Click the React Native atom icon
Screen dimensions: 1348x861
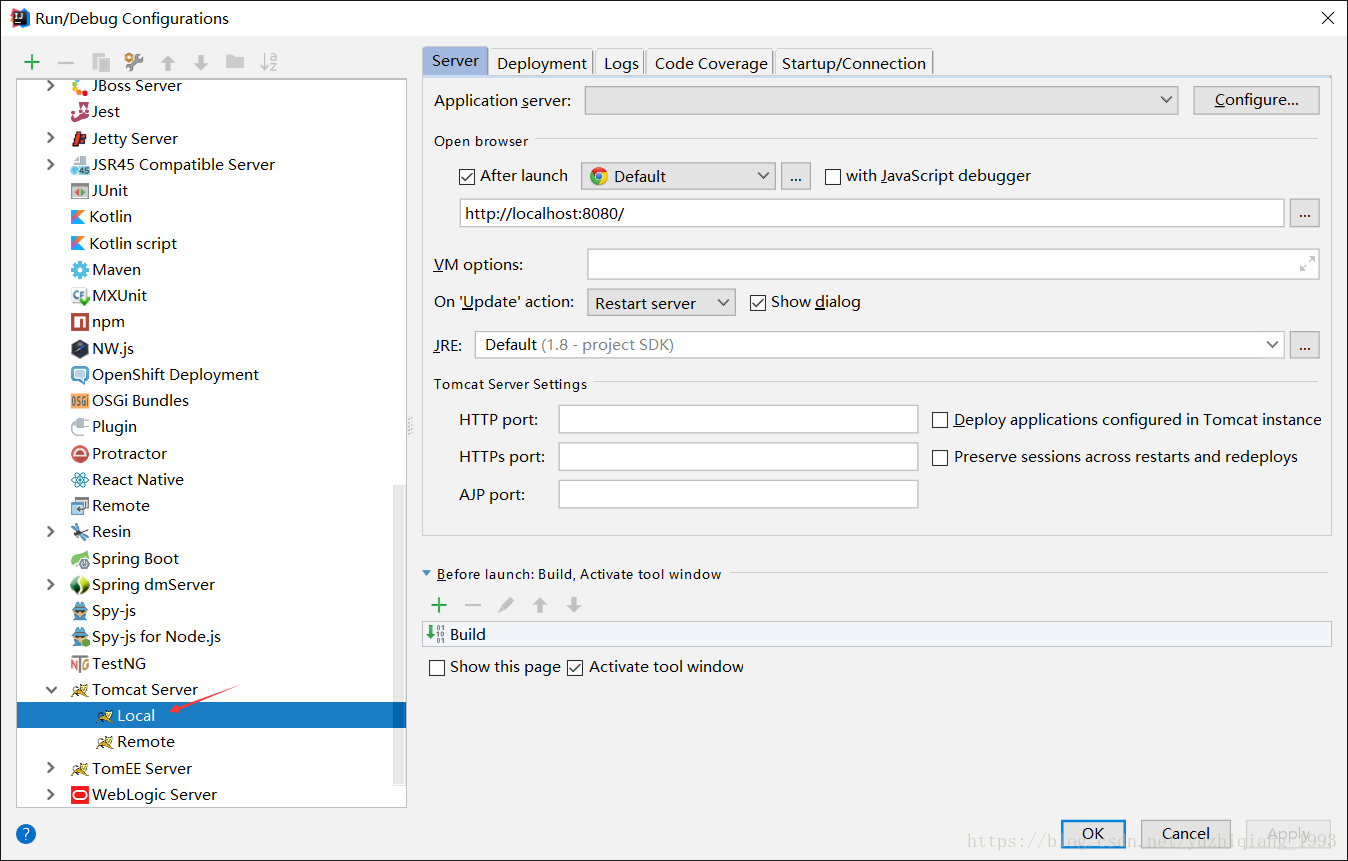click(80, 480)
